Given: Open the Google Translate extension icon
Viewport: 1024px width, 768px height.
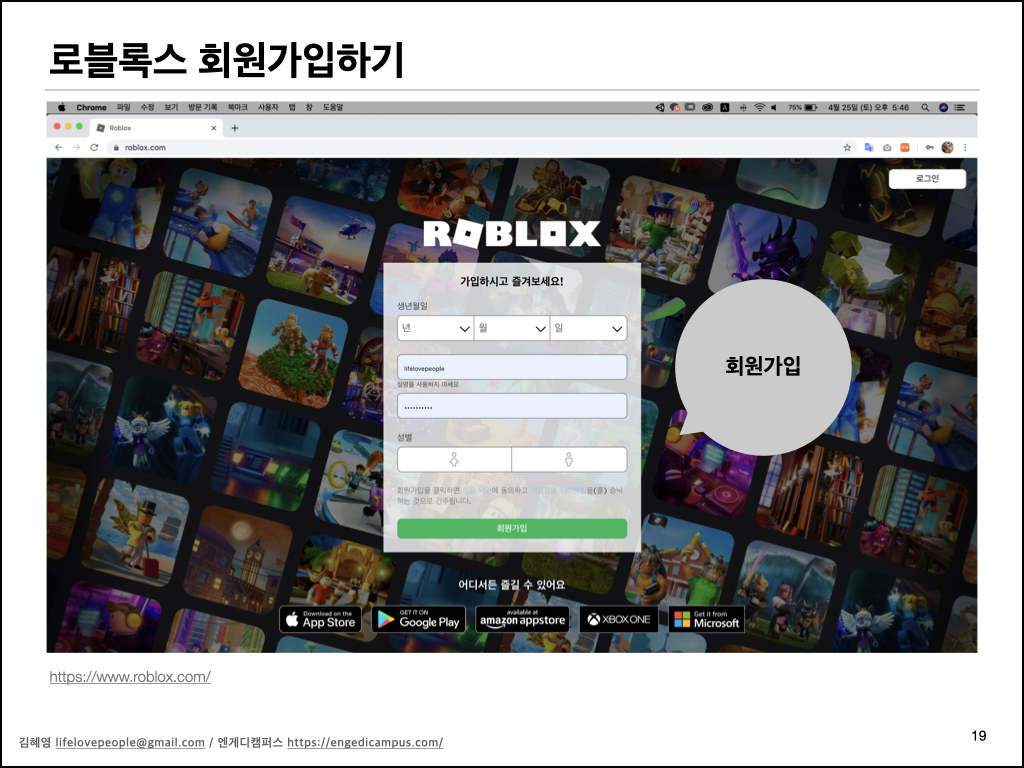Looking at the screenshot, I should click(x=869, y=148).
